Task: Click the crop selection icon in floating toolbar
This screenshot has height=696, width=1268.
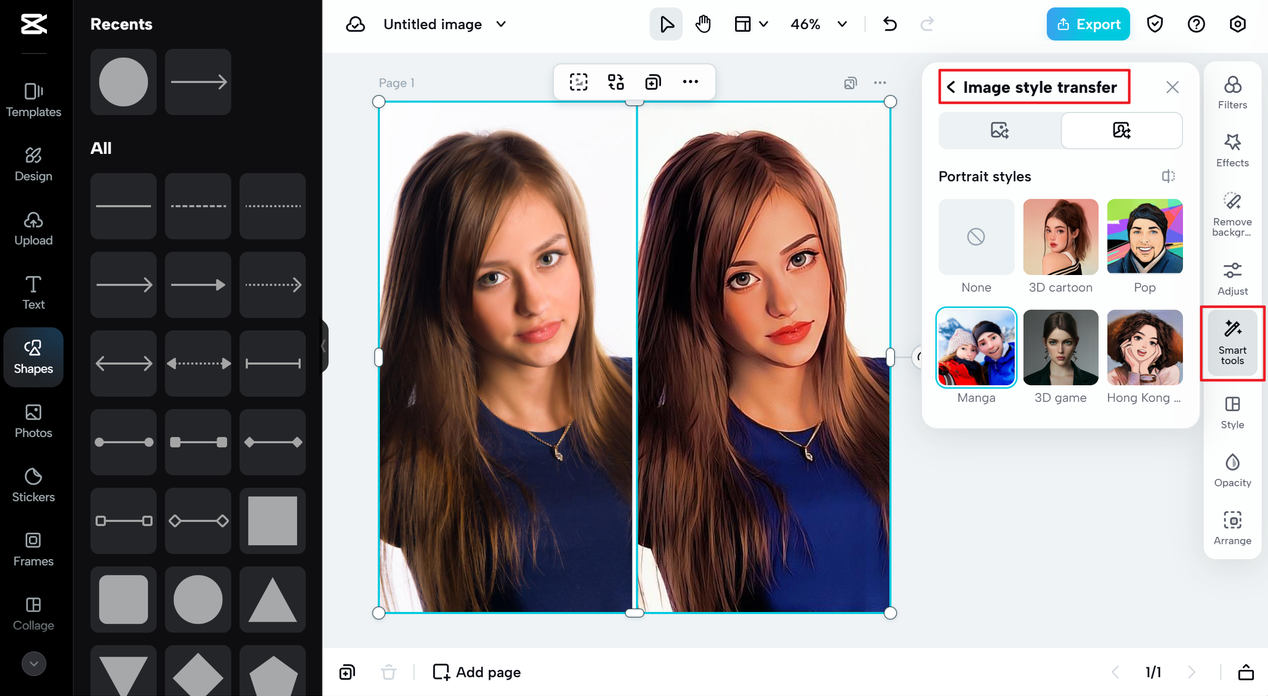Action: point(579,82)
